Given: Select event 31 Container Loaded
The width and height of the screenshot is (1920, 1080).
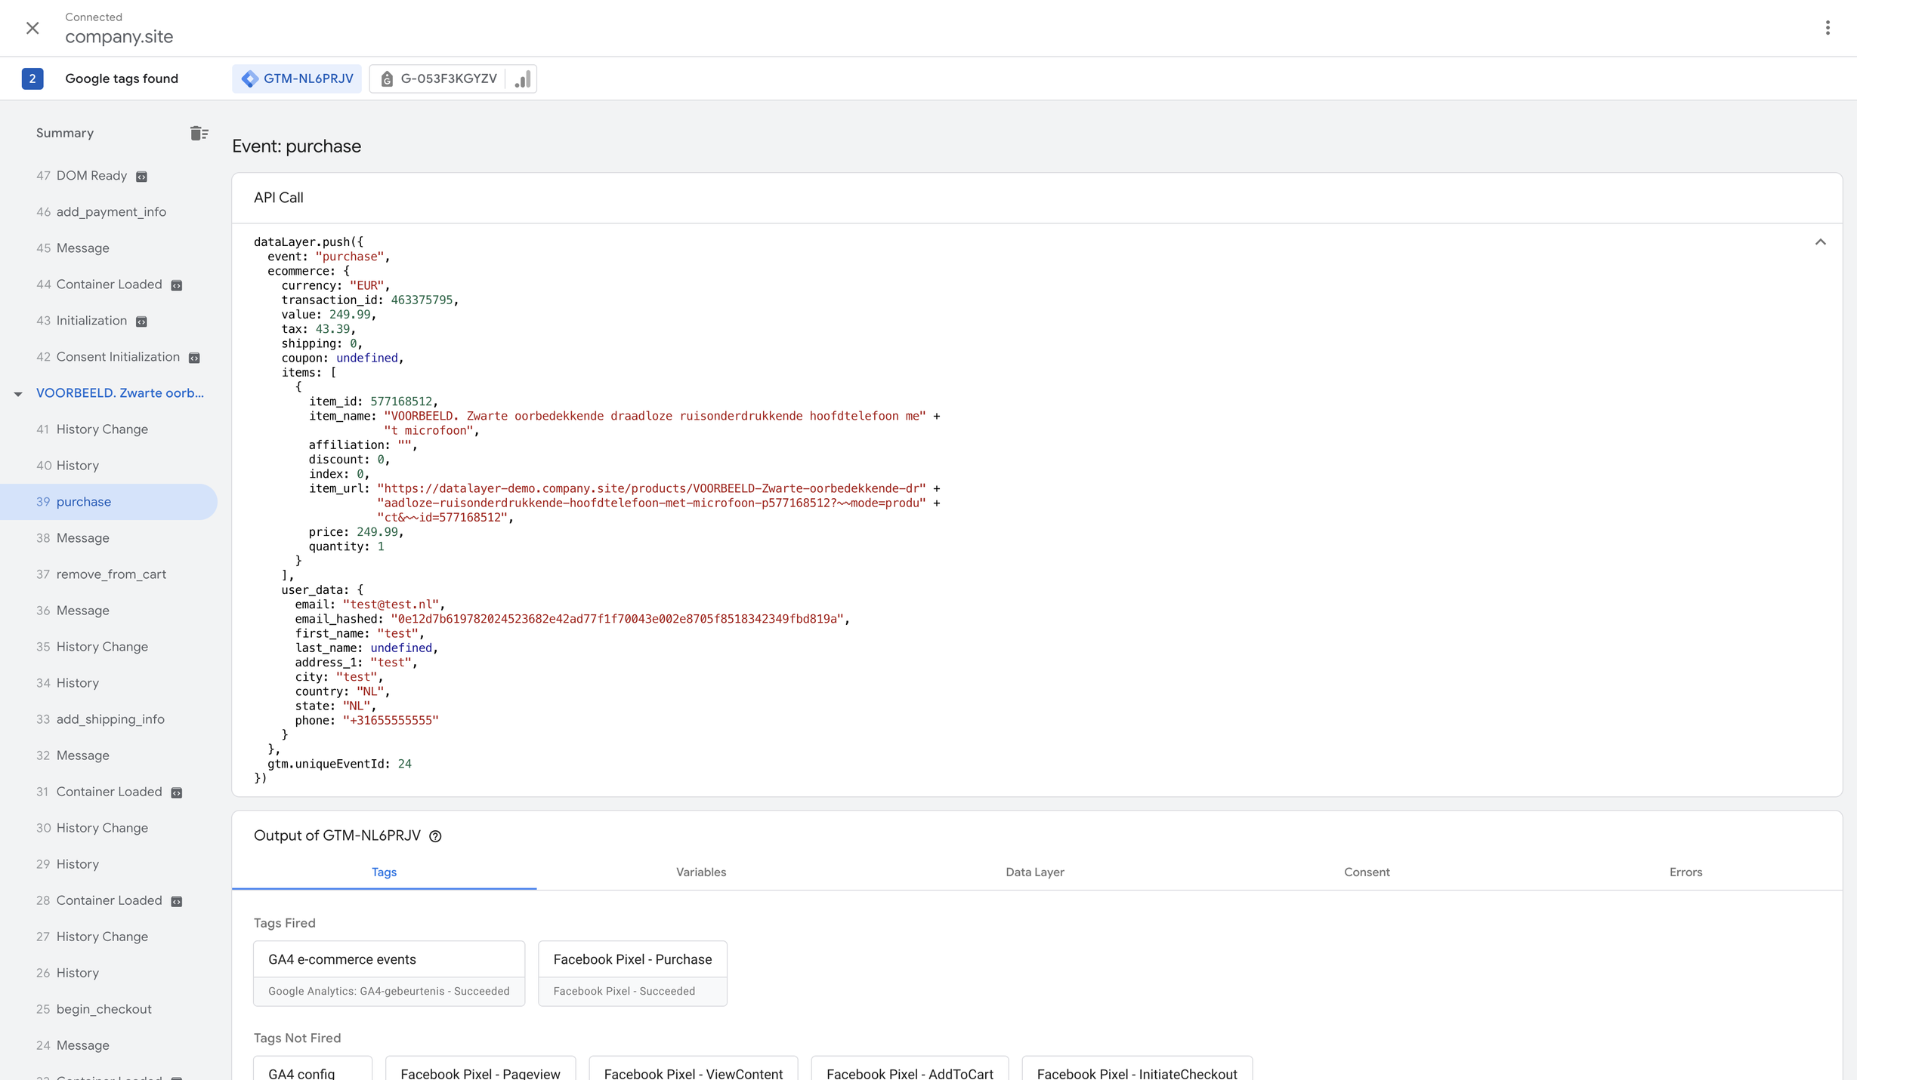Looking at the screenshot, I should (x=99, y=792).
